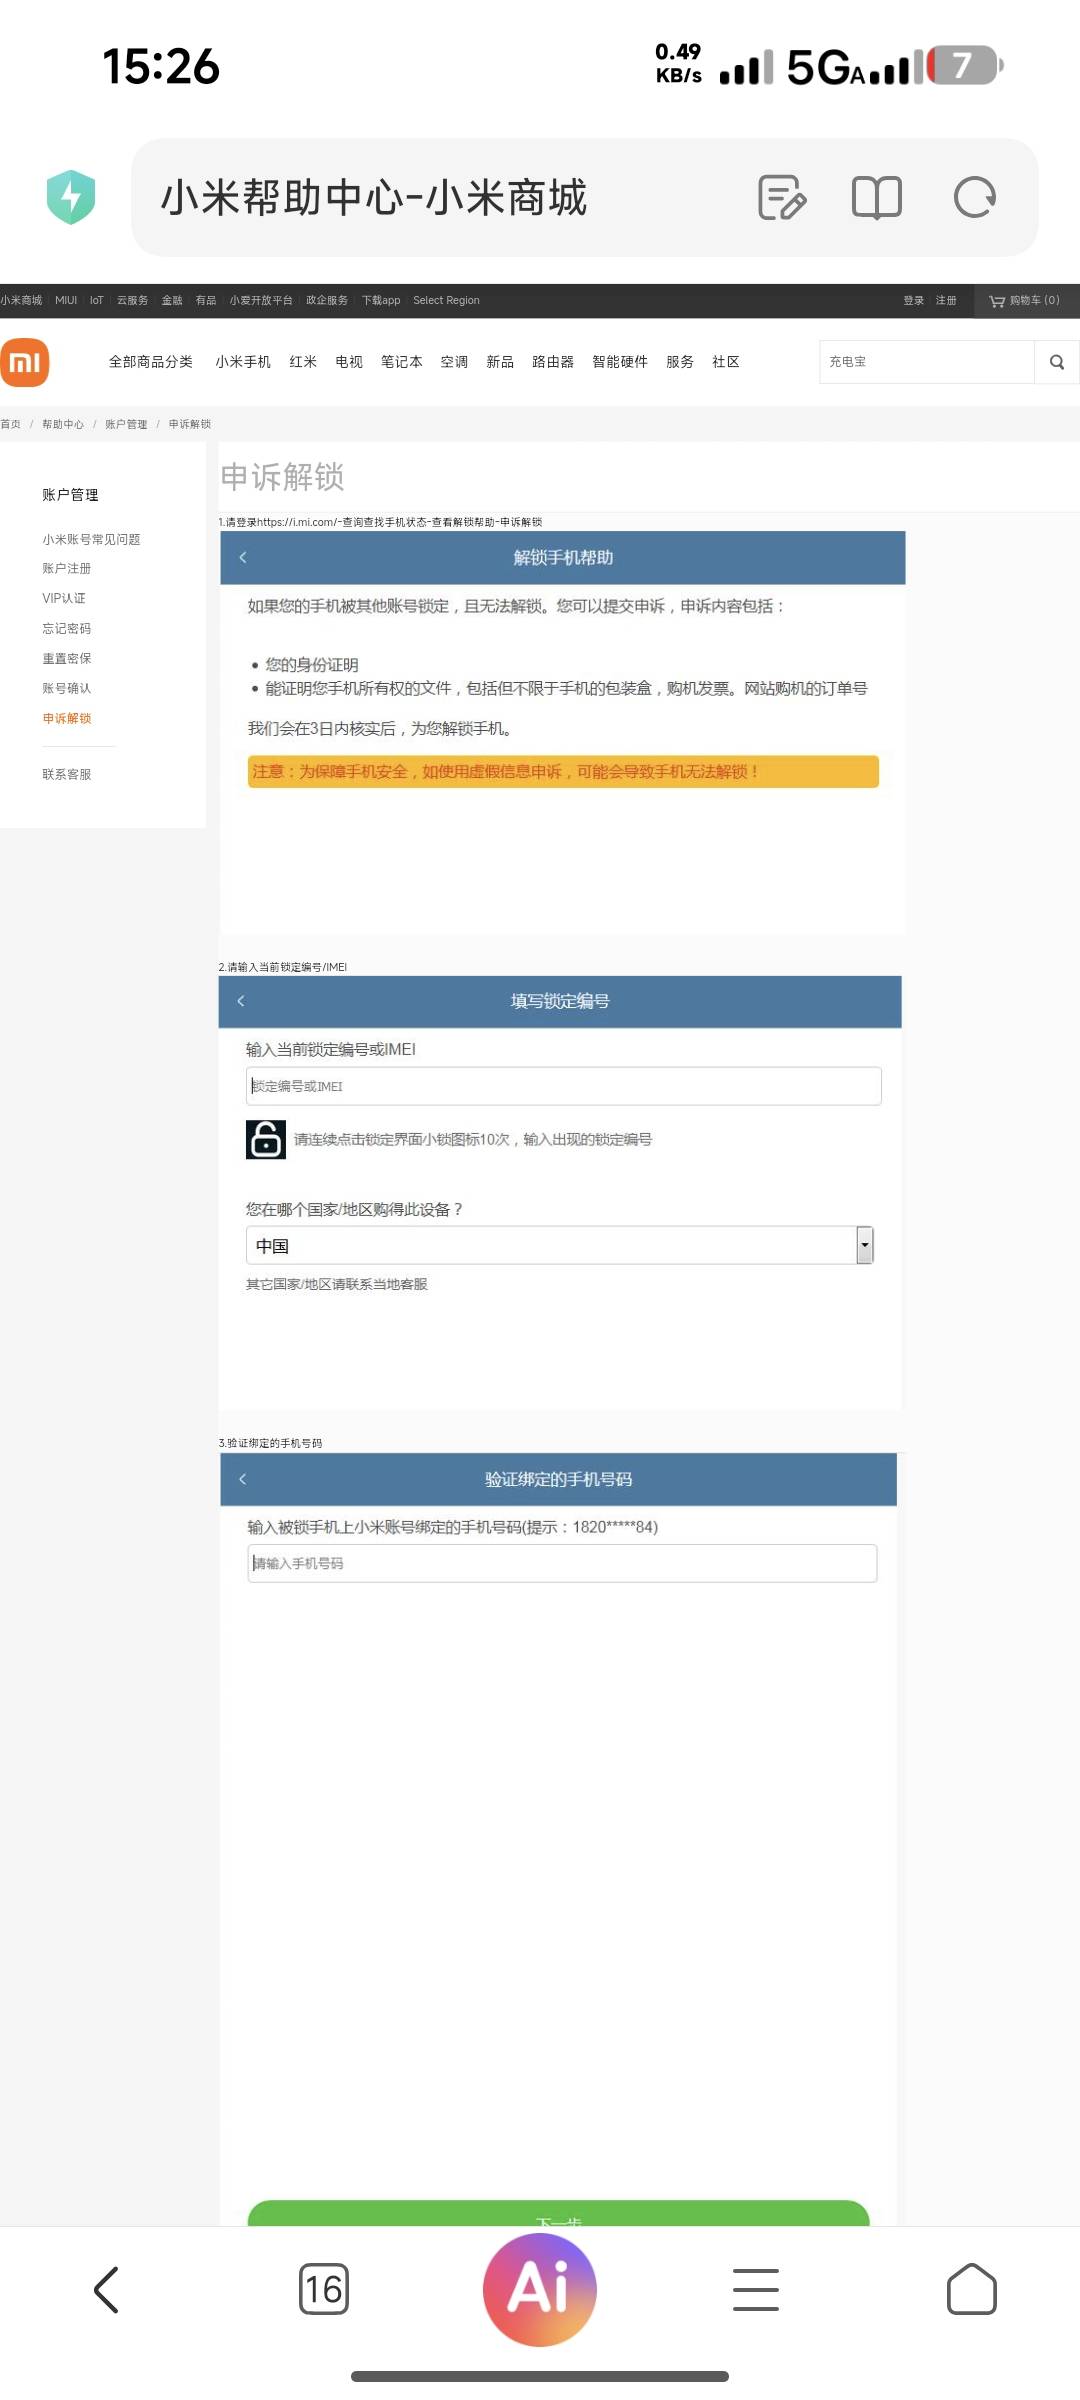
Task: Open 小米账号常见问题 sidebar link
Action: (x=91, y=539)
